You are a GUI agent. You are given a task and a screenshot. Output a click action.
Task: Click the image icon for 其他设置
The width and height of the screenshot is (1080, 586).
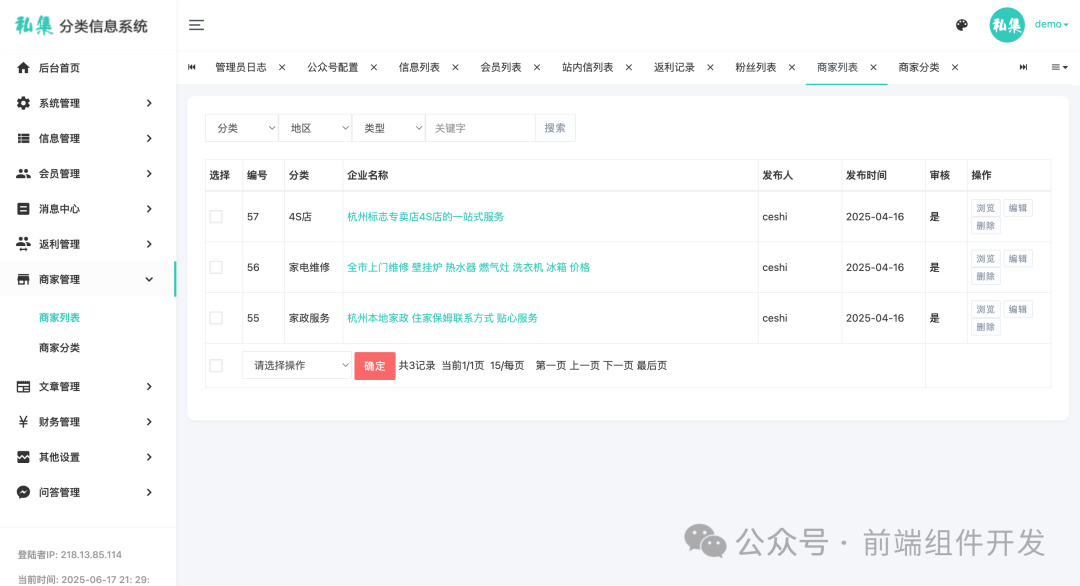[23, 457]
